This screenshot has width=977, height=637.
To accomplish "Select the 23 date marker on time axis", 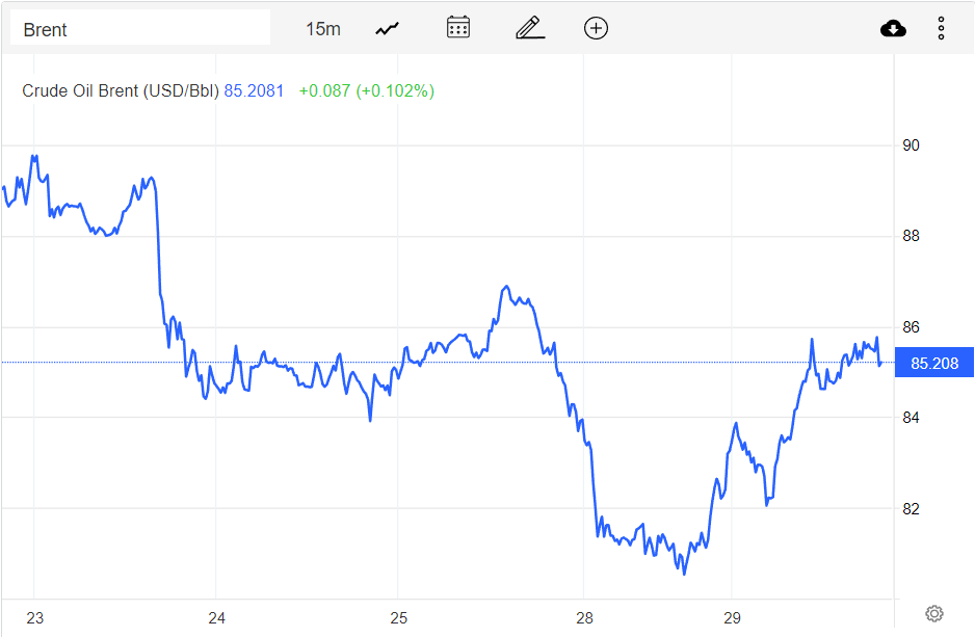I will (x=35, y=617).
